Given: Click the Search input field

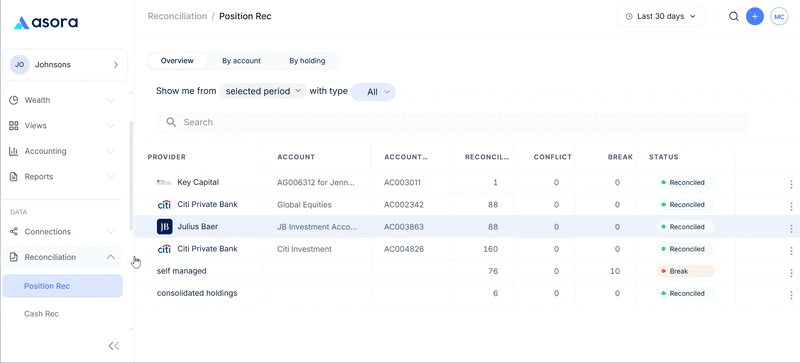Looking at the screenshot, I should (x=453, y=123).
